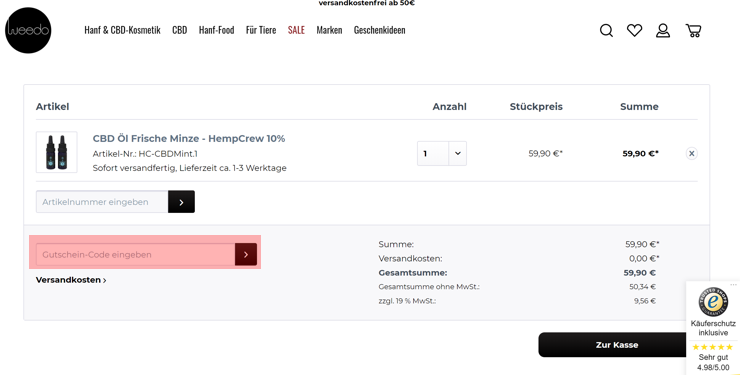Click the Gesamtsumme ohne MwSt. value 50,34 €
740x375 pixels.
(642, 287)
